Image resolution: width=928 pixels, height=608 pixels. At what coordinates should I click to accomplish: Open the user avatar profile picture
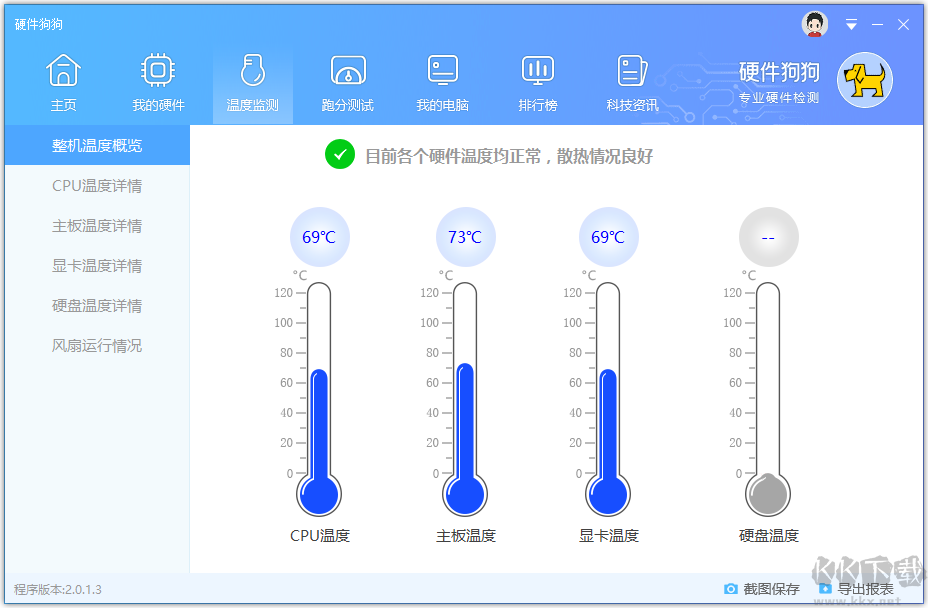[x=814, y=23]
